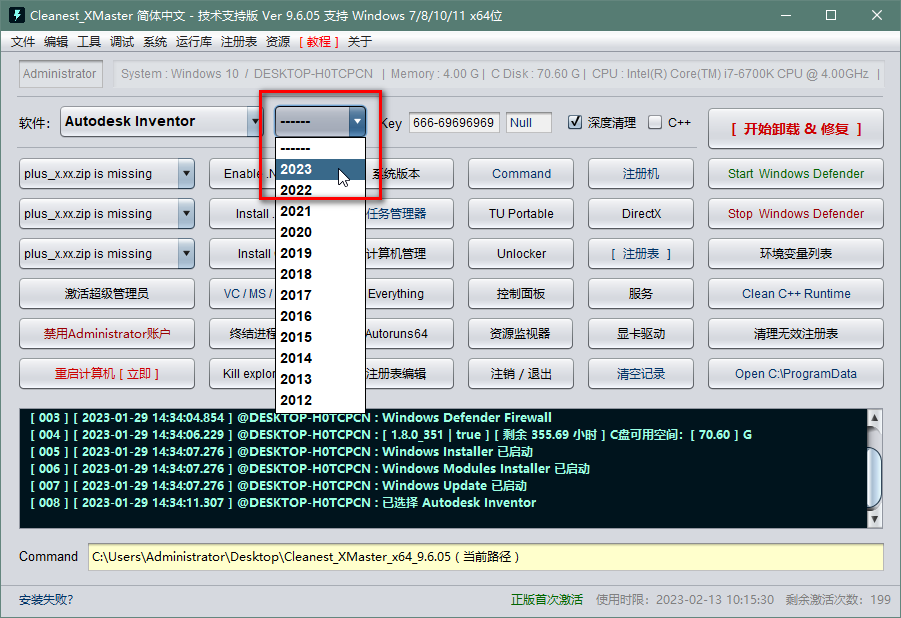This screenshot has height=618, width=901.
Task: Expand the first plus_x.xx.zip dropdown
Action: coord(186,174)
